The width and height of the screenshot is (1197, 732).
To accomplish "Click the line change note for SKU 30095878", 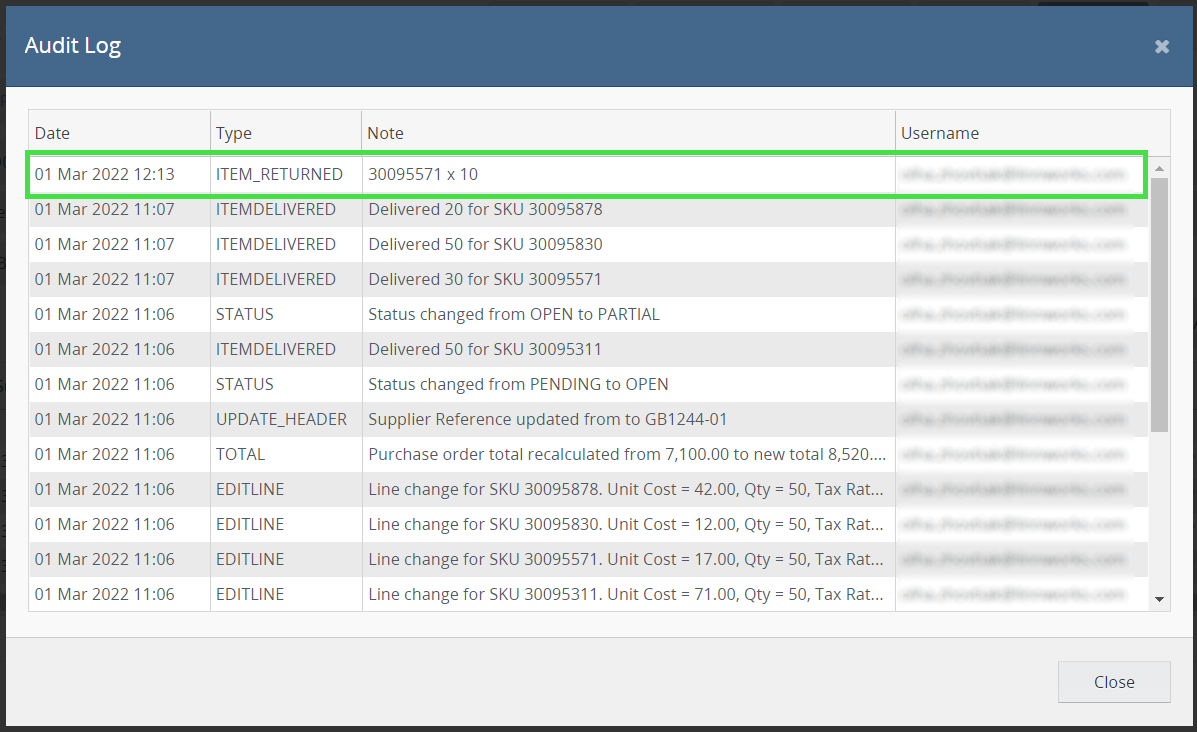I will point(626,490).
